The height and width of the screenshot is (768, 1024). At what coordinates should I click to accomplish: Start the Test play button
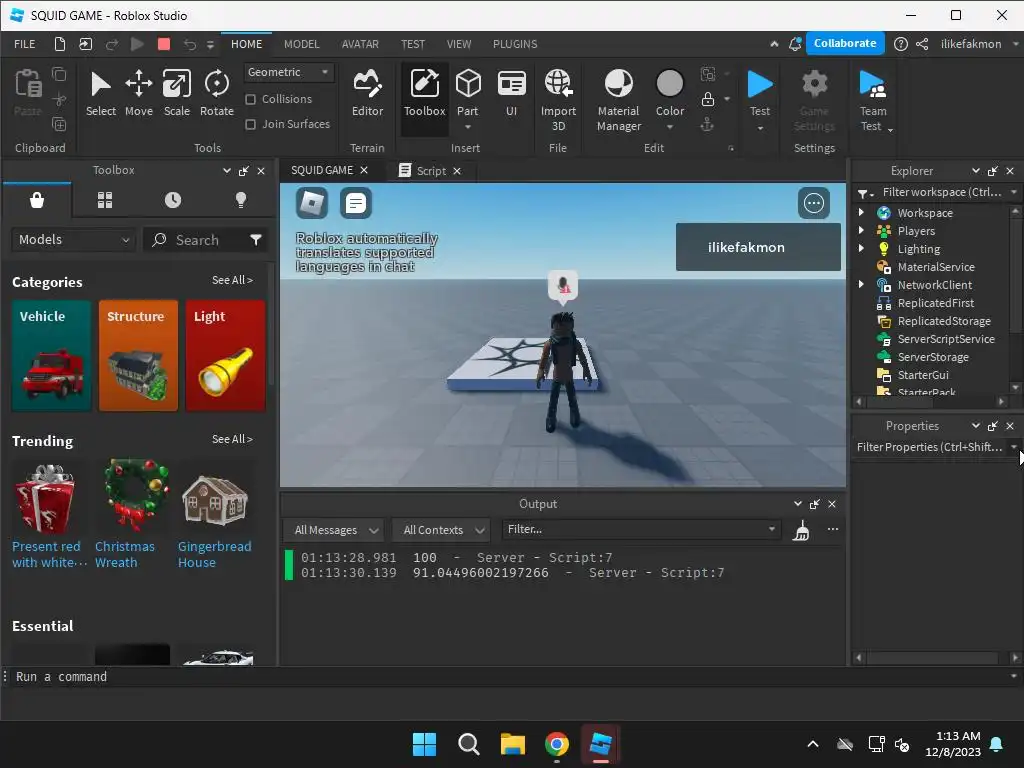click(x=760, y=84)
